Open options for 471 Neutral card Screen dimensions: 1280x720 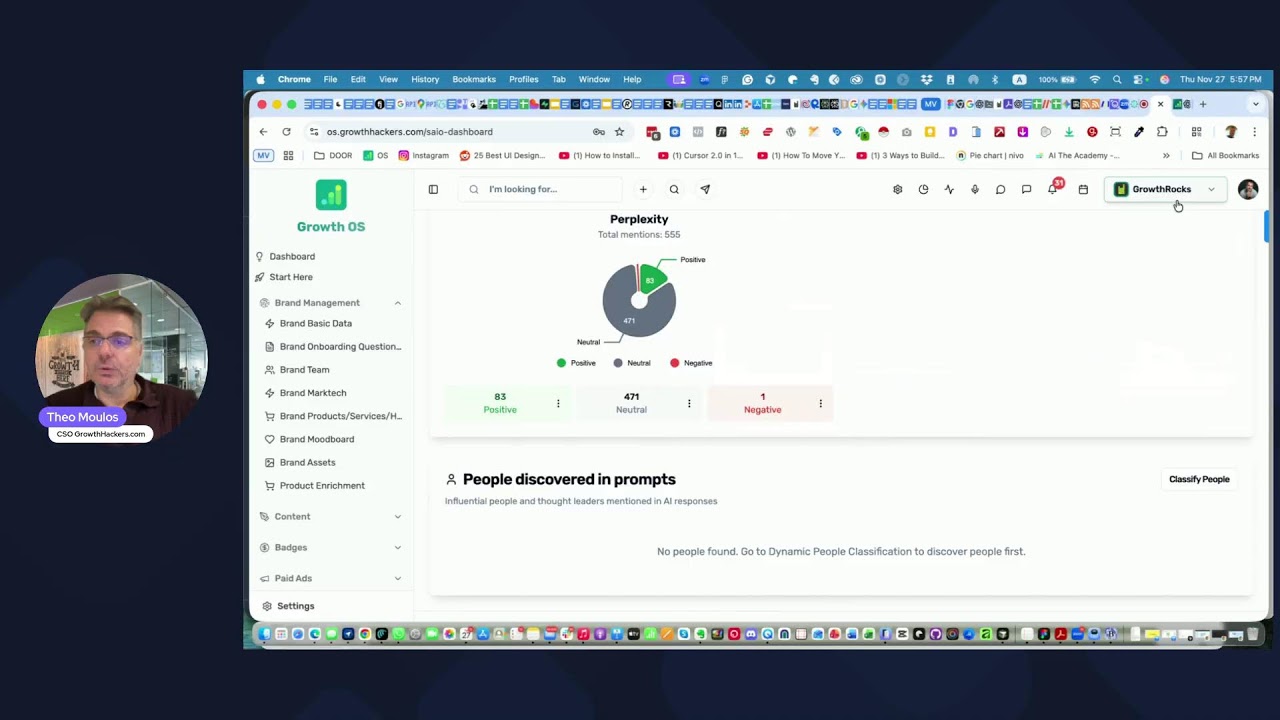coord(689,403)
